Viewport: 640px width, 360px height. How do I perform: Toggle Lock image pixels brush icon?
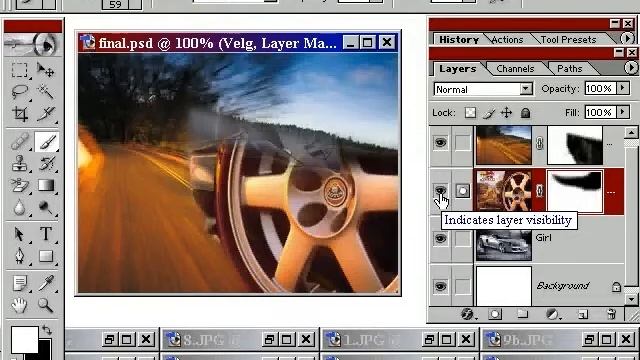(489, 113)
